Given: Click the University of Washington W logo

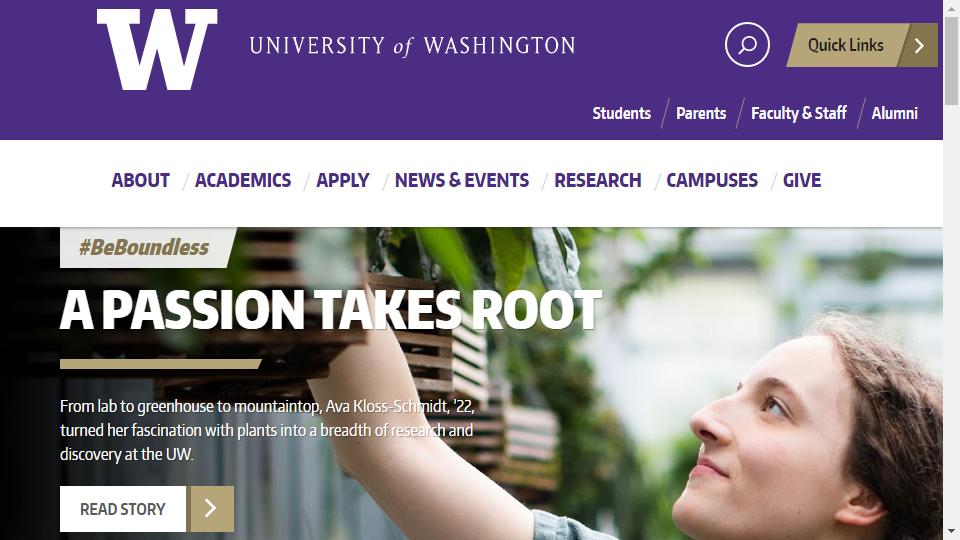Looking at the screenshot, I should 157,50.
